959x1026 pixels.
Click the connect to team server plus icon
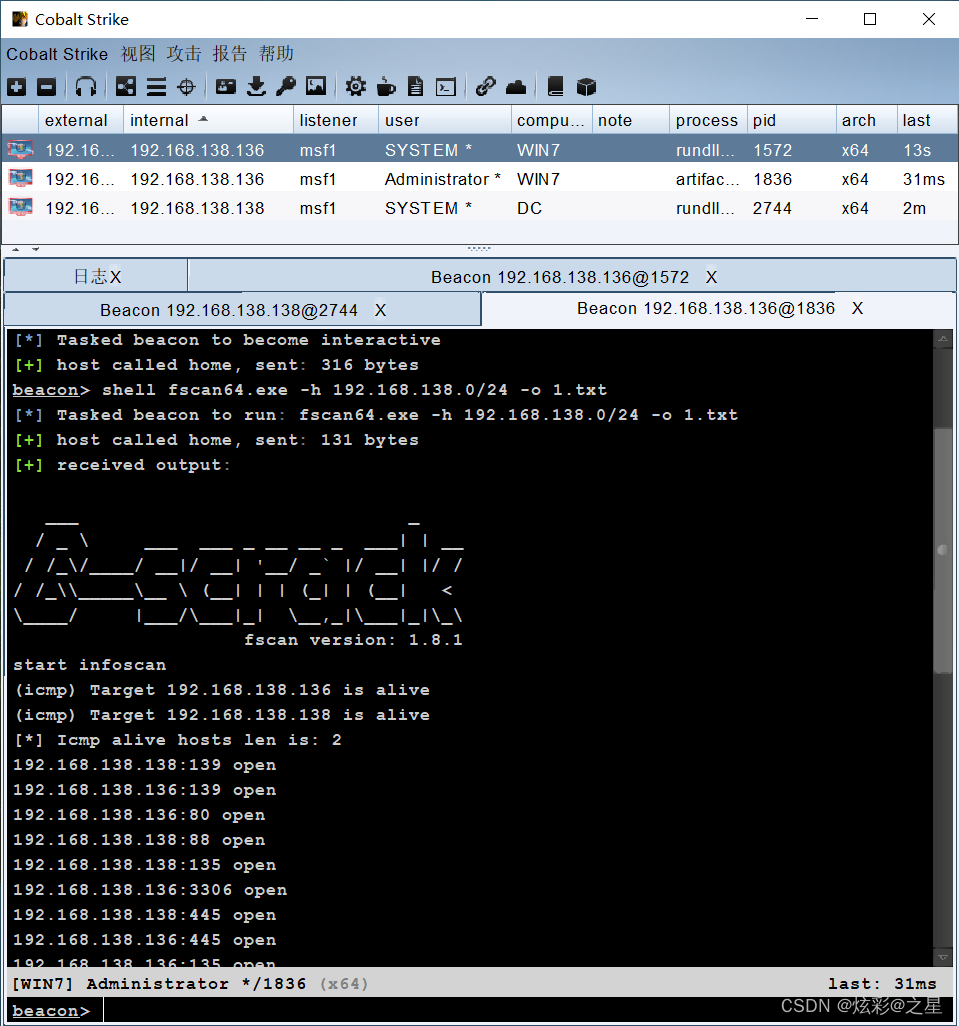click(x=16, y=86)
